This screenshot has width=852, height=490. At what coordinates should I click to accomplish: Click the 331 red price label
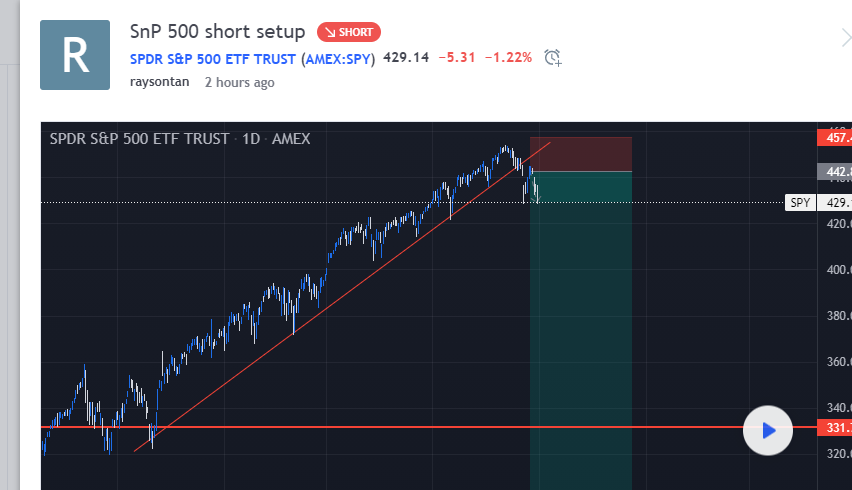(x=835, y=428)
